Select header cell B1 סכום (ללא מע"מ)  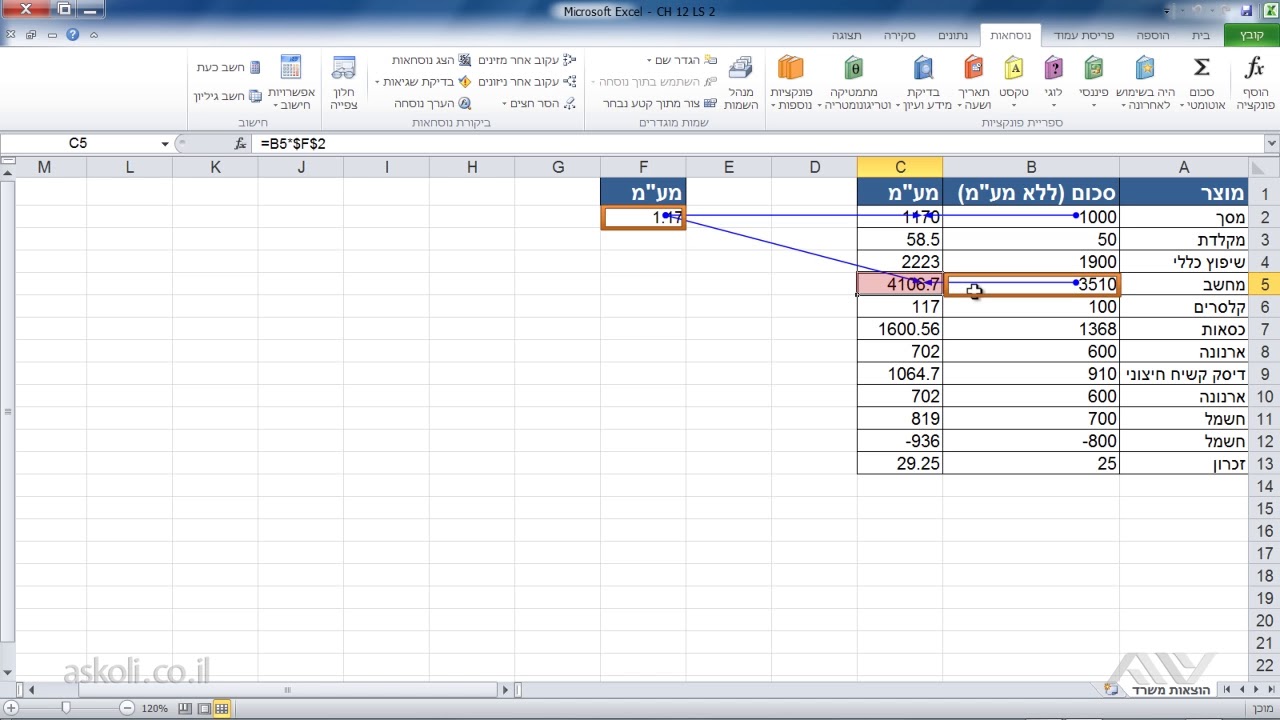(x=1031, y=194)
